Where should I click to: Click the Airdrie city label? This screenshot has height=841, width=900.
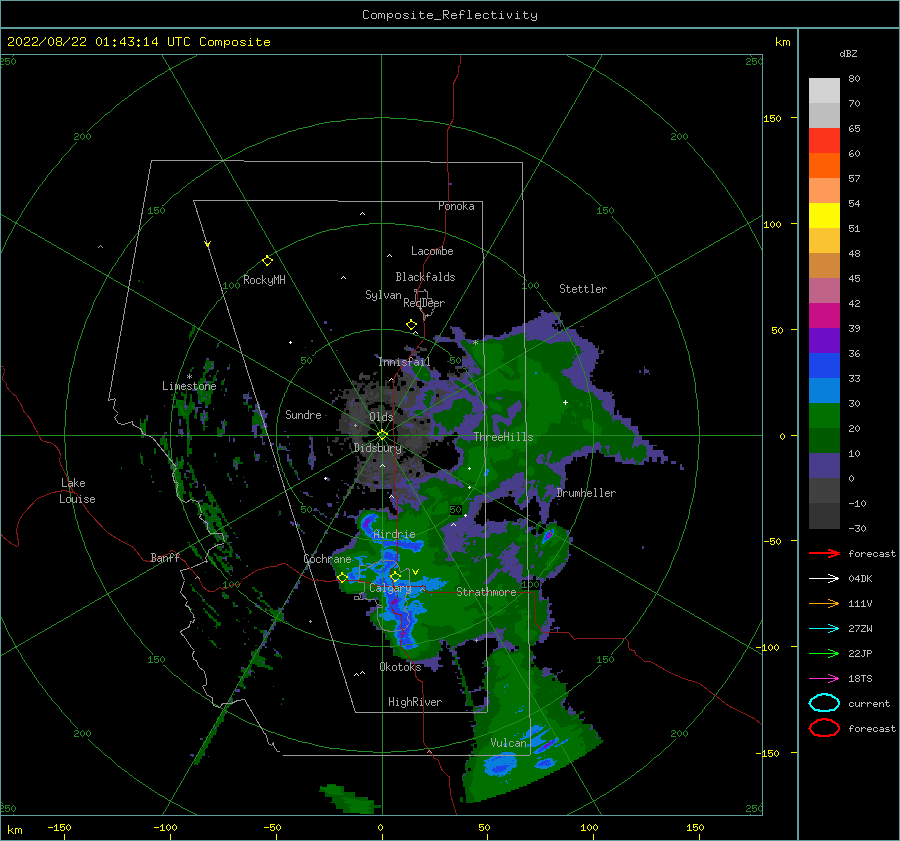[394, 534]
